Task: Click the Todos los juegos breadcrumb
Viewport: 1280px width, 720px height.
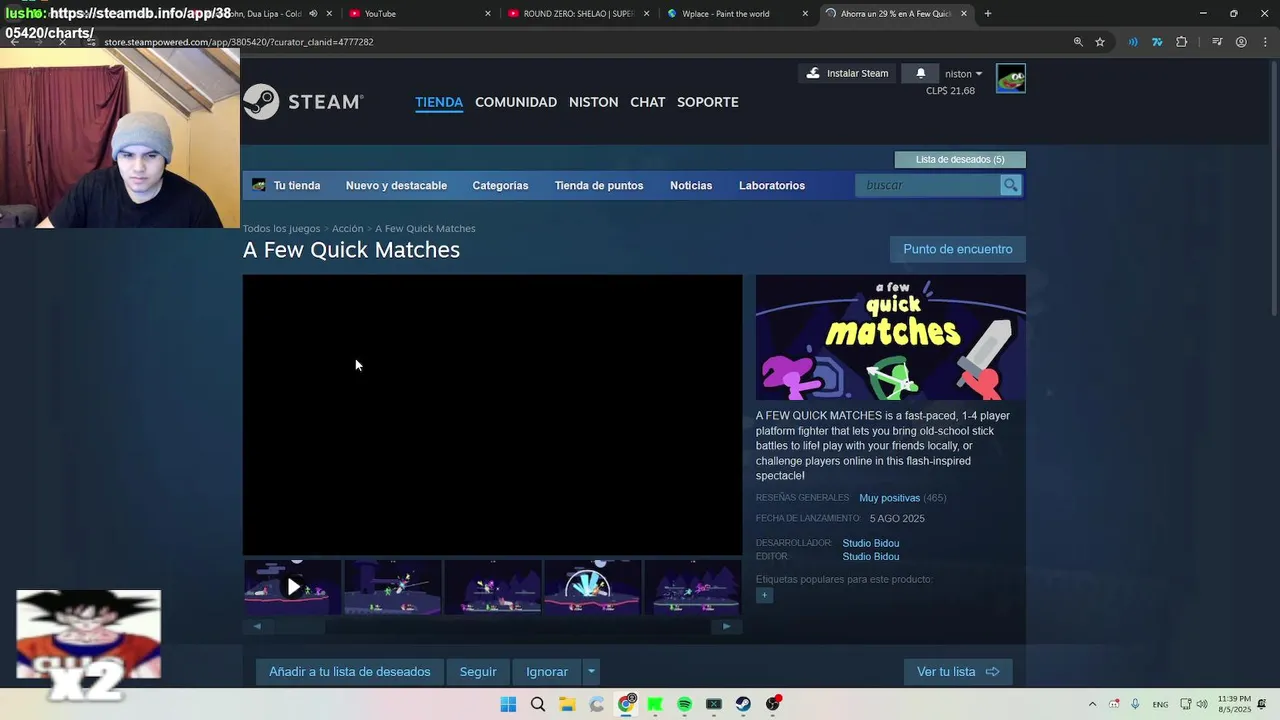Action: point(281,229)
